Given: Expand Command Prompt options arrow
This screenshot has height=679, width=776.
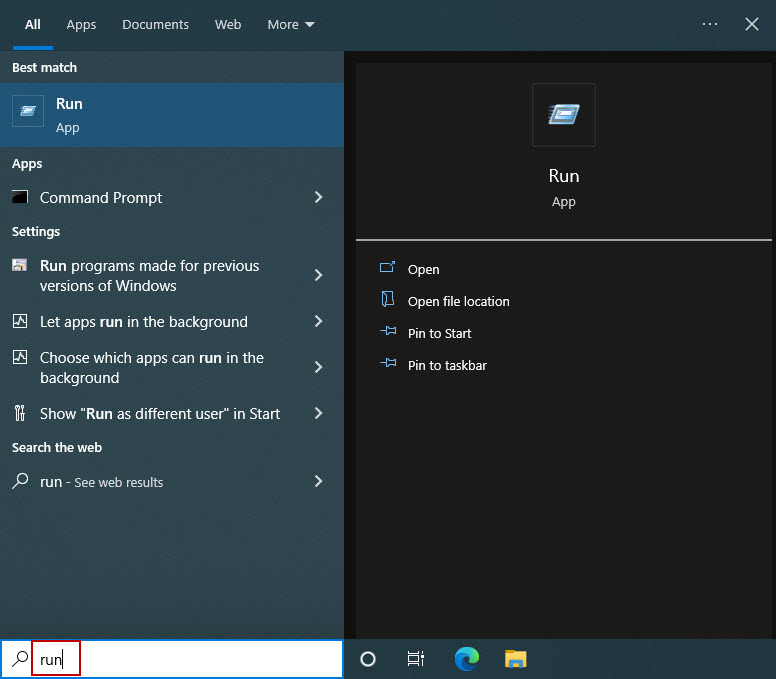Looking at the screenshot, I should [318, 197].
